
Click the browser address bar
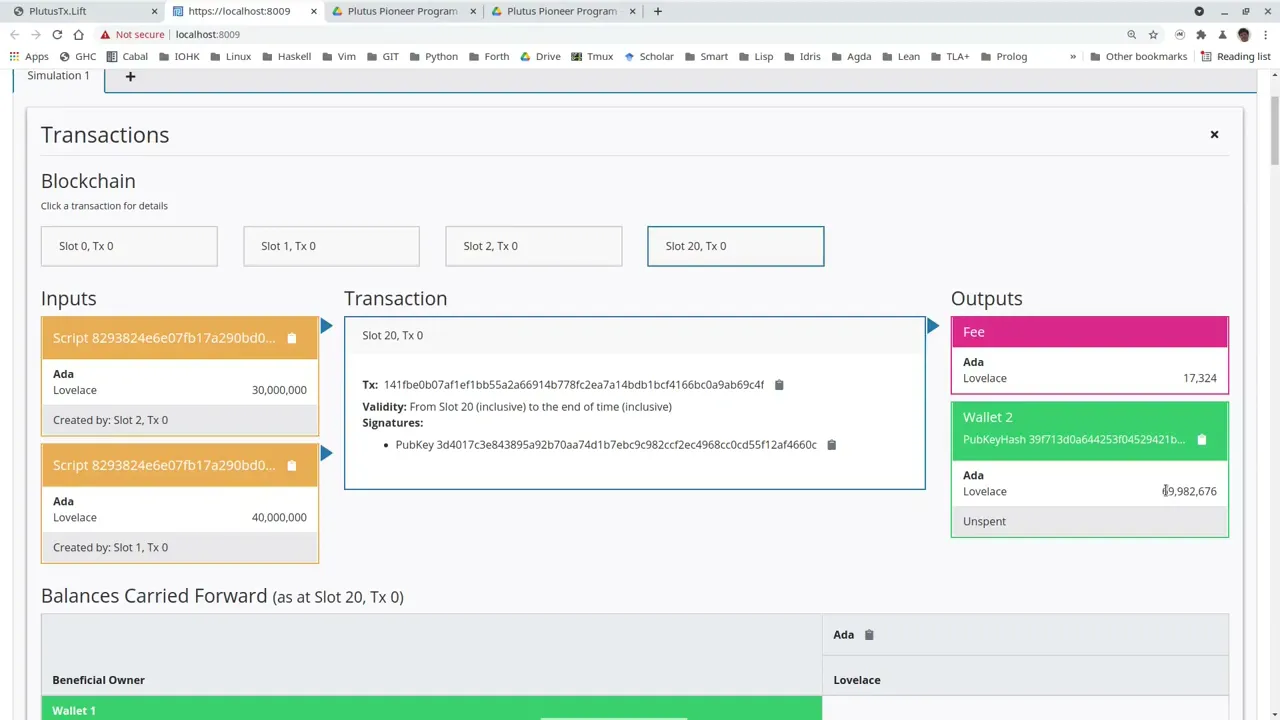coord(640,34)
